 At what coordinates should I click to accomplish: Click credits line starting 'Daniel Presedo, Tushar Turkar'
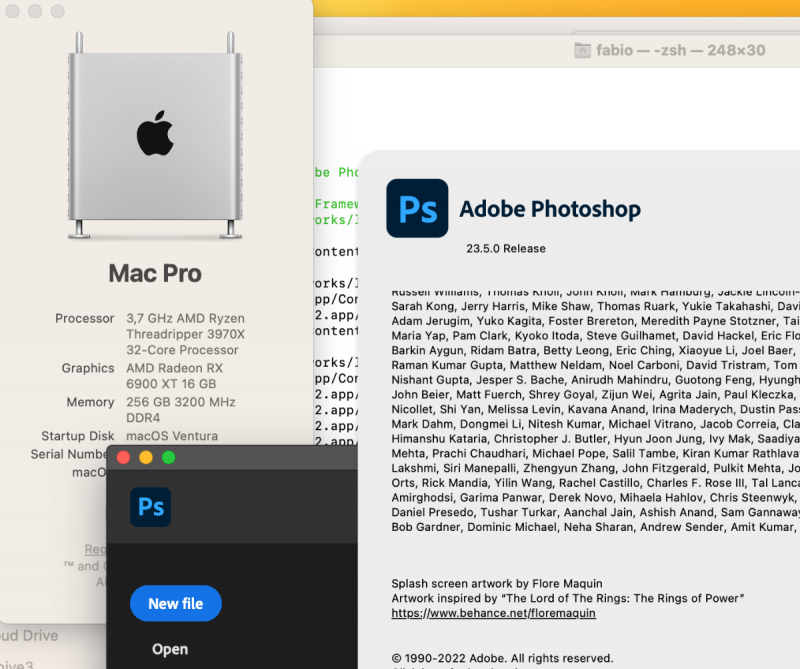tap(595, 512)
